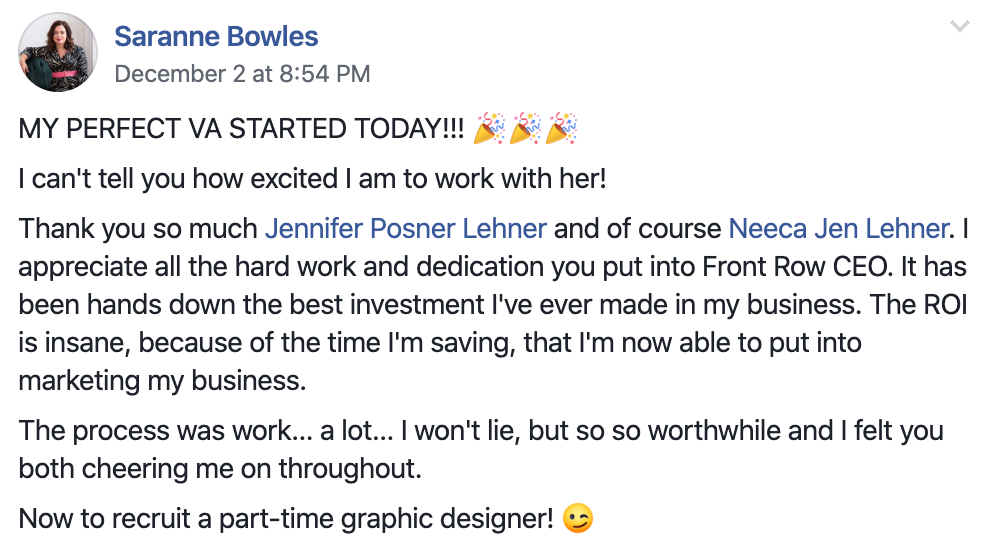982x550 pixels.
Task: Open the Saranne Bowles profile name link
Action: [216, 37]
